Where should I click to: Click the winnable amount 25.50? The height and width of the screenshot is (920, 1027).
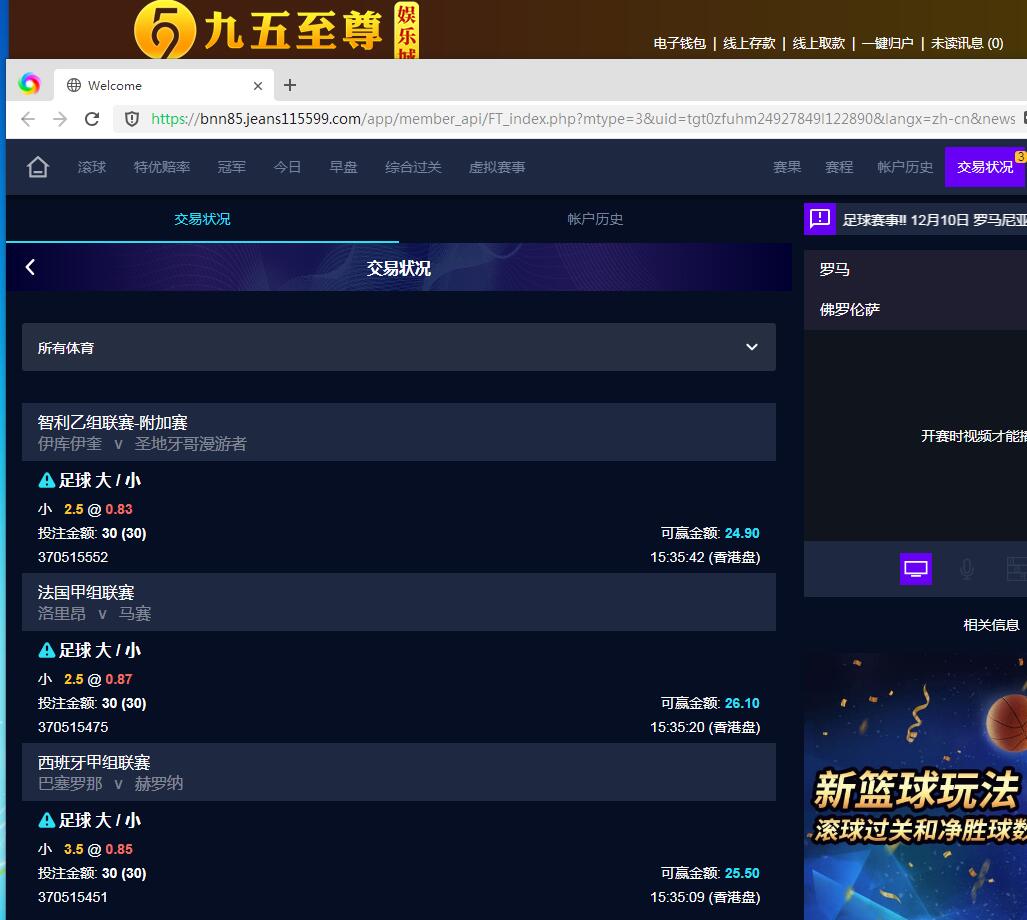click(742, 873)
